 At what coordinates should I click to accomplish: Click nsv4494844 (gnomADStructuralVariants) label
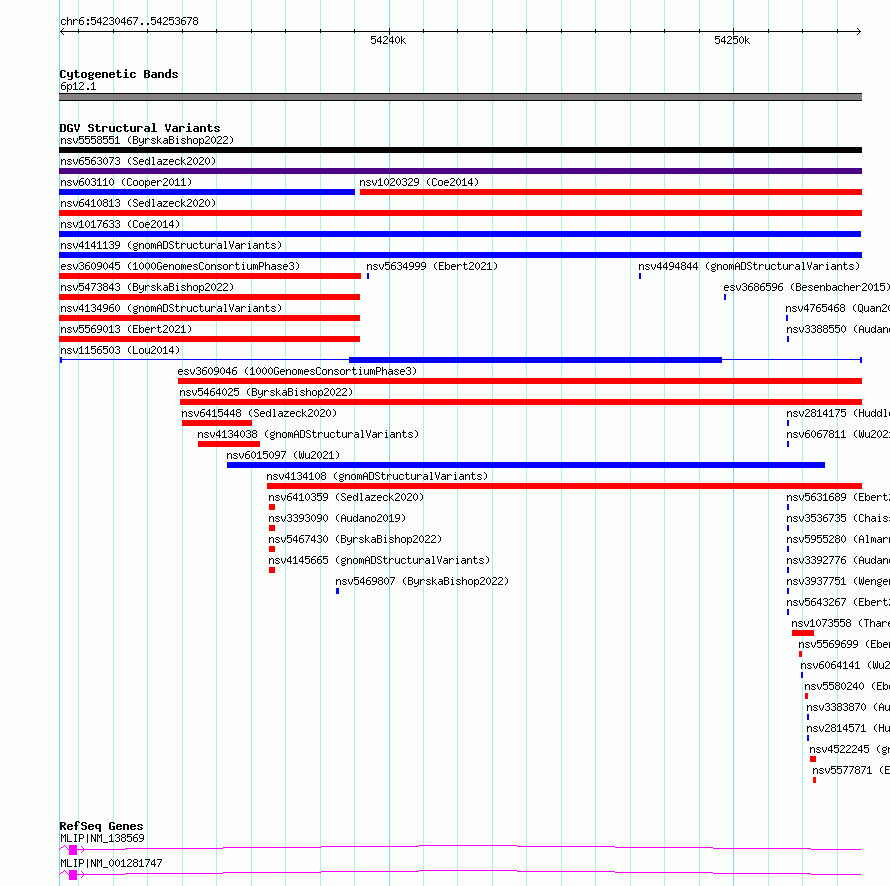pos(749,266)
